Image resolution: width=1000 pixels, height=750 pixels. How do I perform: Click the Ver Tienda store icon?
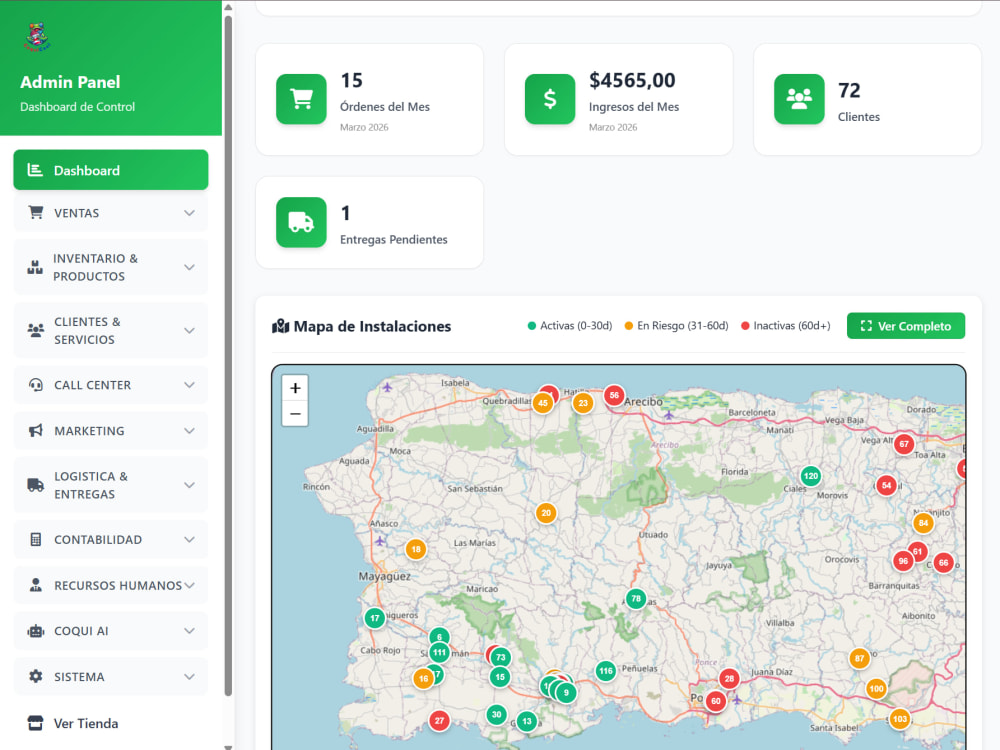click(36, 723)
